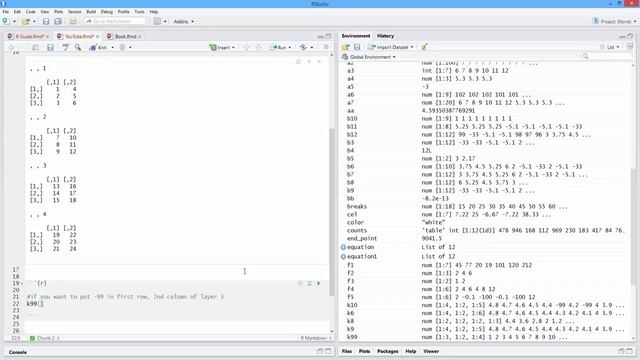Open the document settings gear
The image size is (640, 360).
pos(122,47)
